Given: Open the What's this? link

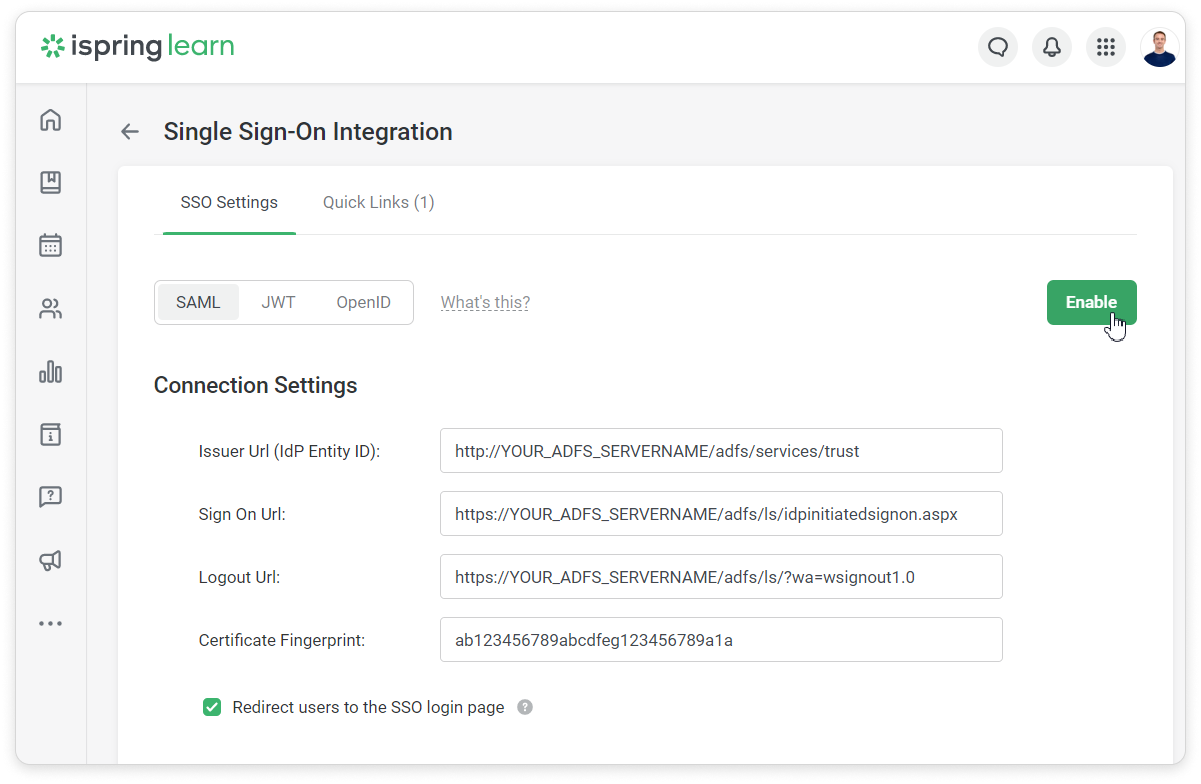Looking at the screenshot, I should click(484, 302).
